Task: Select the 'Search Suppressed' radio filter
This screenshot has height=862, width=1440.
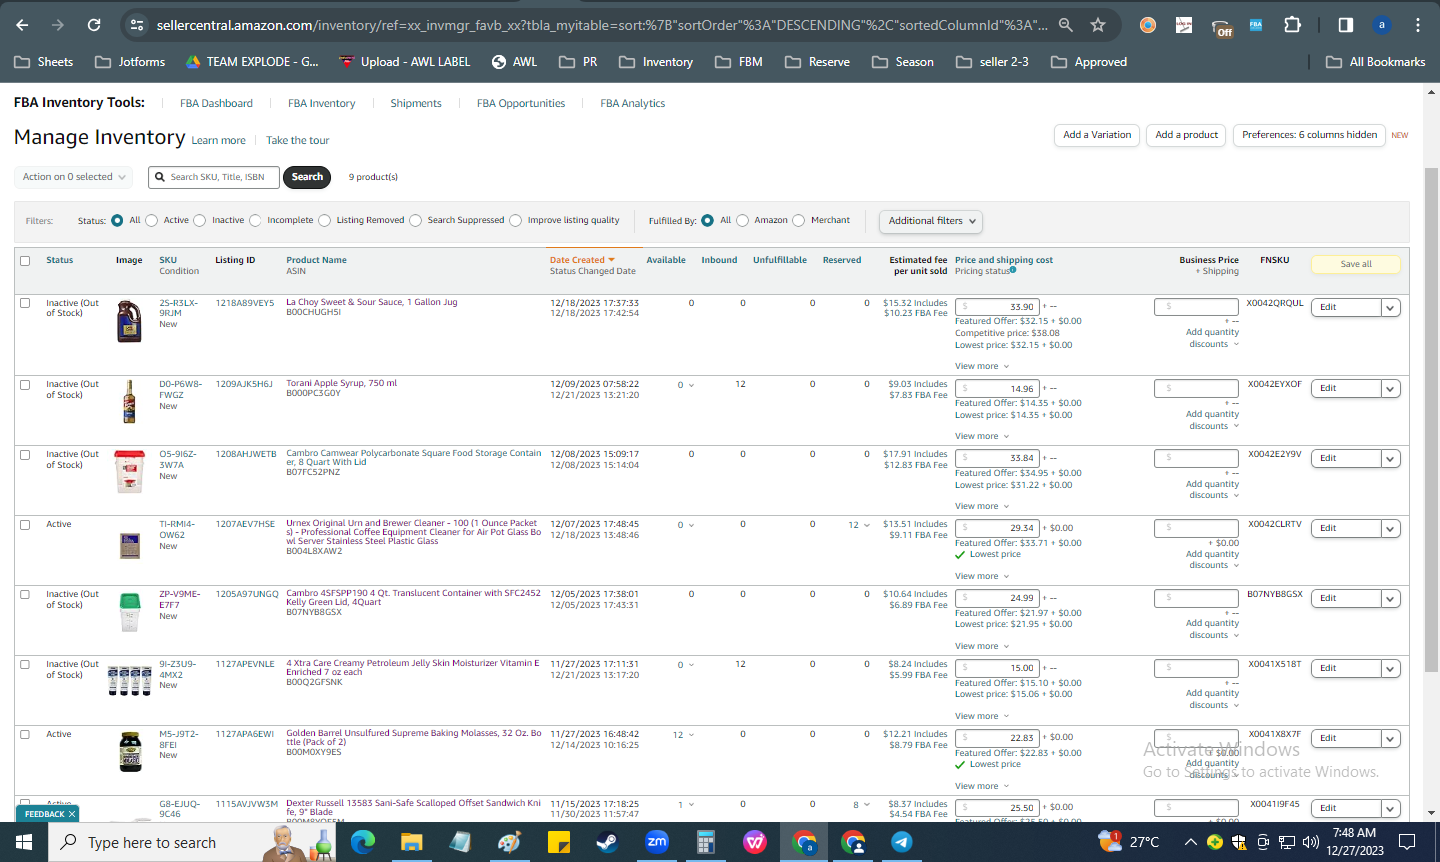Action: point(416,221)
